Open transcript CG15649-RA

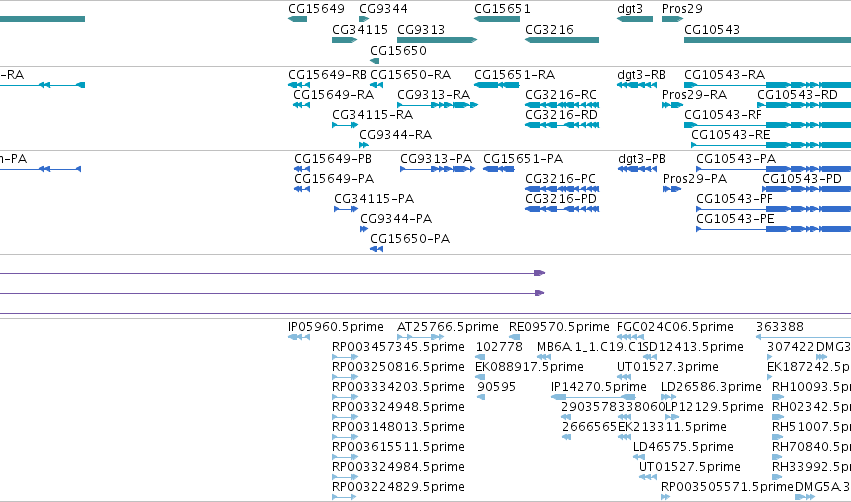pos(334,95)
